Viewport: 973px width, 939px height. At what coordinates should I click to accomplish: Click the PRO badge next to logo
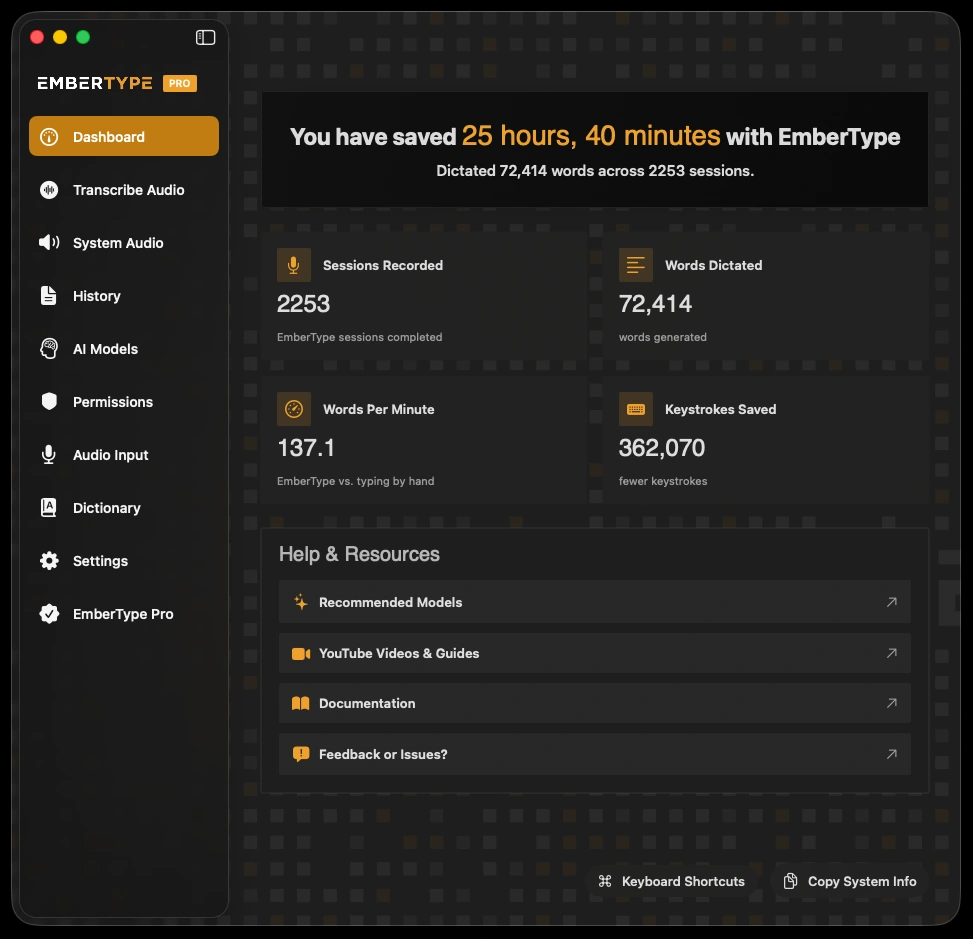coord(180,83)
